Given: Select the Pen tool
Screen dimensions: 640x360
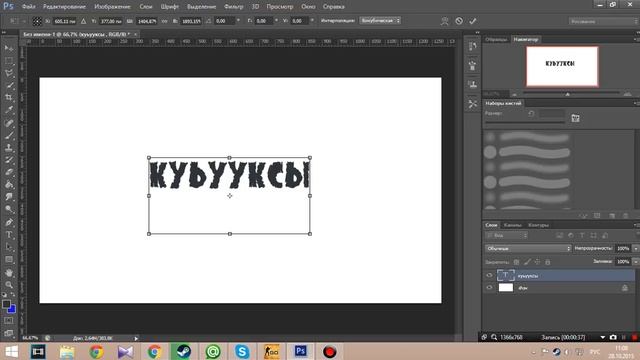Looking at the screenshot, I should click(x=9, y=222).
